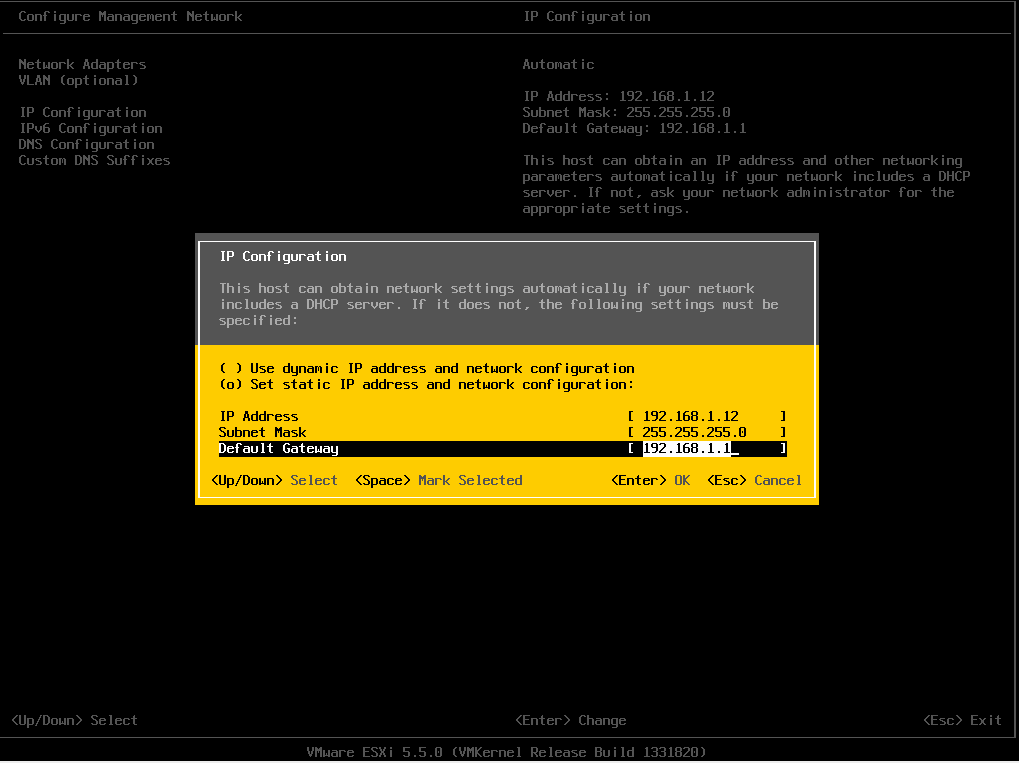Click the Enter Change hint at bottom
Screen dimensions: 1019x763
[x=570, y=720]
